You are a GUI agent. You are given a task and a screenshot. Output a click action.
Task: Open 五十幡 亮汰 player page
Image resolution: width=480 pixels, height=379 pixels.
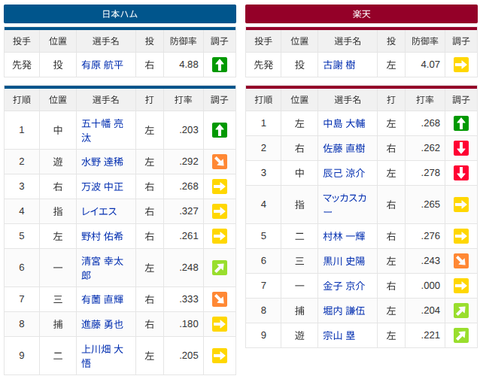102,130
